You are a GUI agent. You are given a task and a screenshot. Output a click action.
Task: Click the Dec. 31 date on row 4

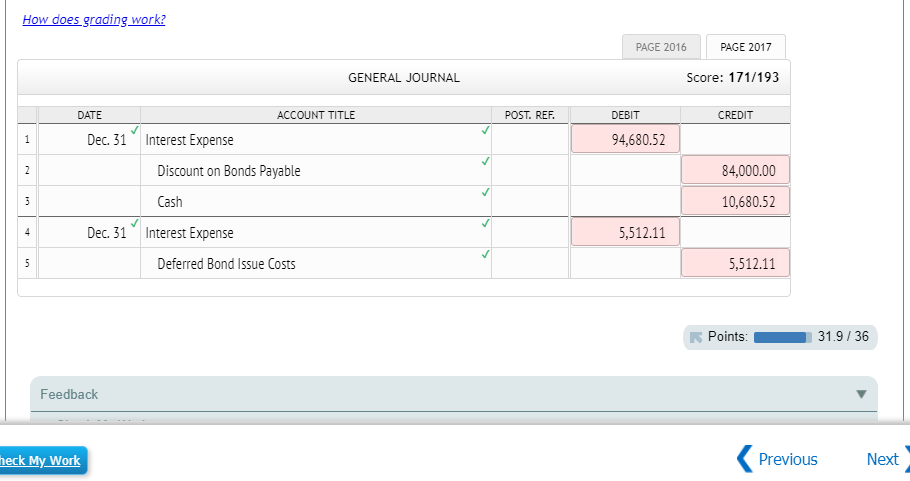coord(89,233)
